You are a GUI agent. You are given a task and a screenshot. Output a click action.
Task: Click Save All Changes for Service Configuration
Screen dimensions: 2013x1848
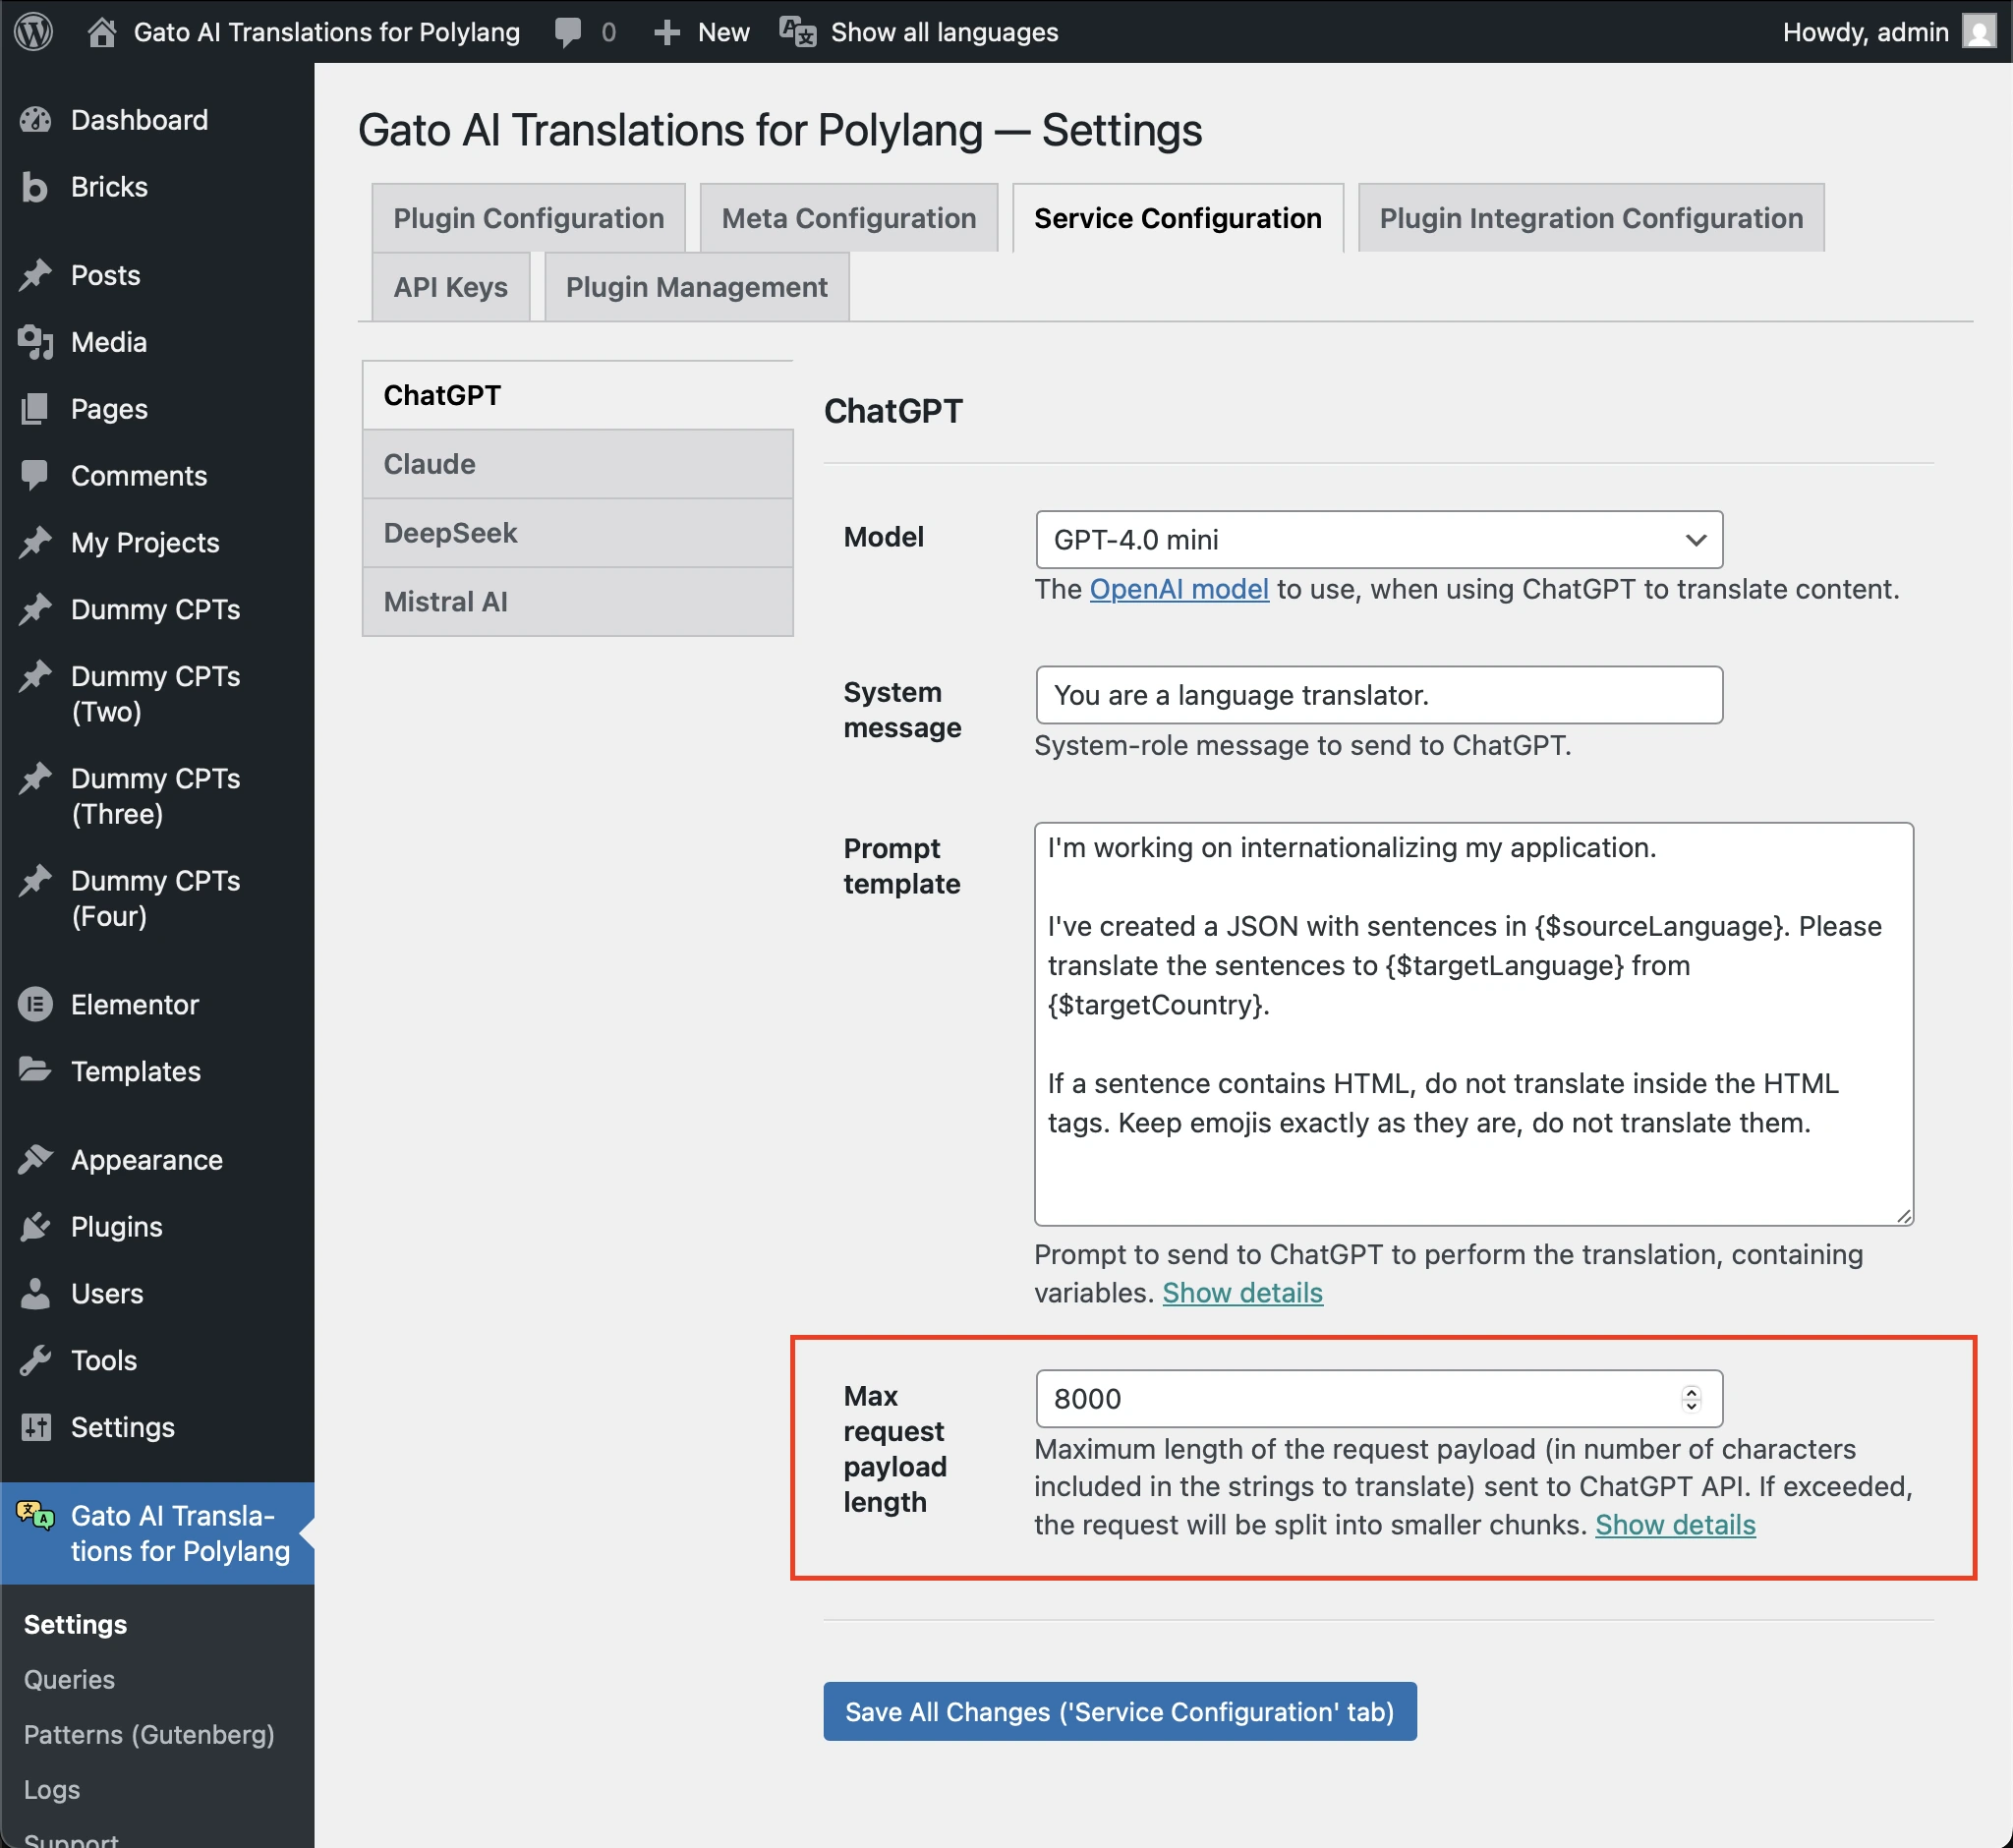(x=1118, y=1711)
